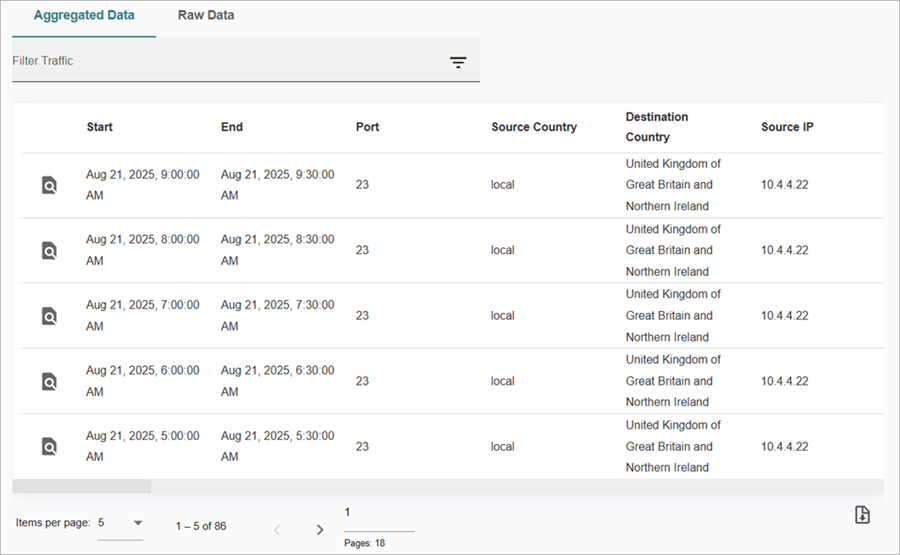Click the 'Pages: 18' label
This screenshot has width=900, height=555.
pyautogui.click(x=364, y=543)
